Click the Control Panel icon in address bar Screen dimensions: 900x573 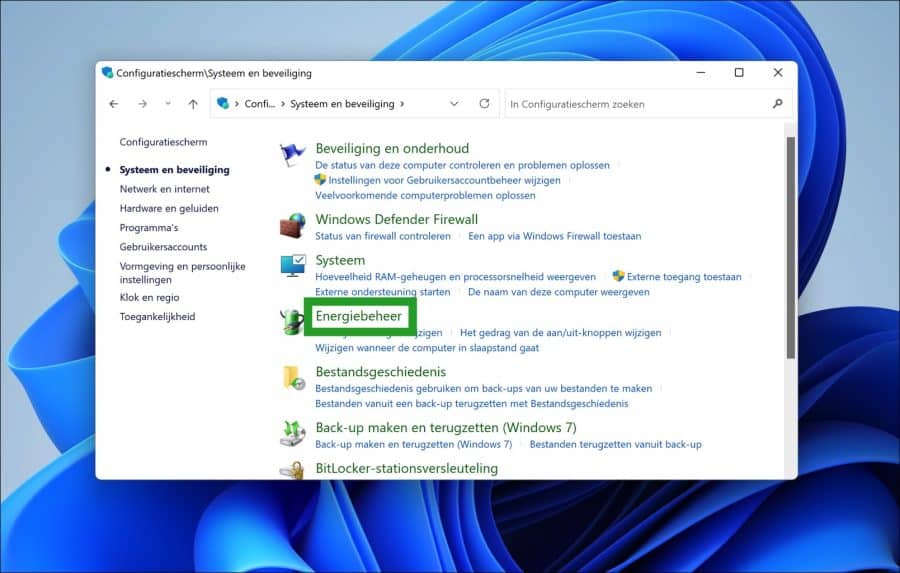223,103
